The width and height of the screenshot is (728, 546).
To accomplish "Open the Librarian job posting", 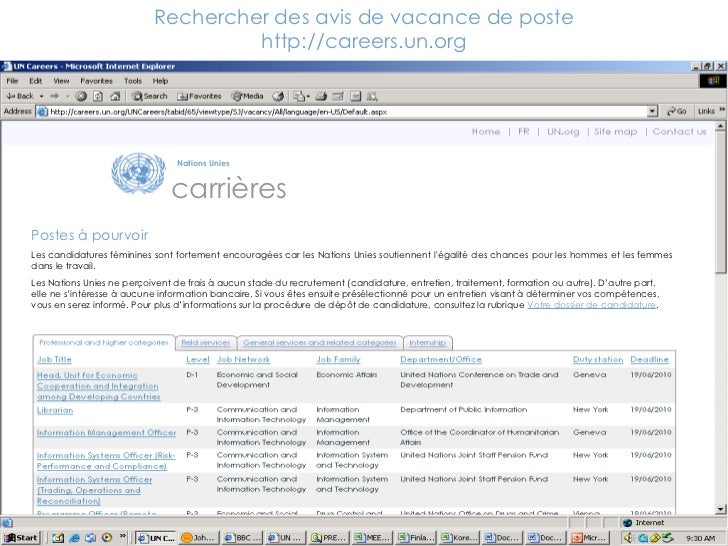I will click(x=55, y=410).
